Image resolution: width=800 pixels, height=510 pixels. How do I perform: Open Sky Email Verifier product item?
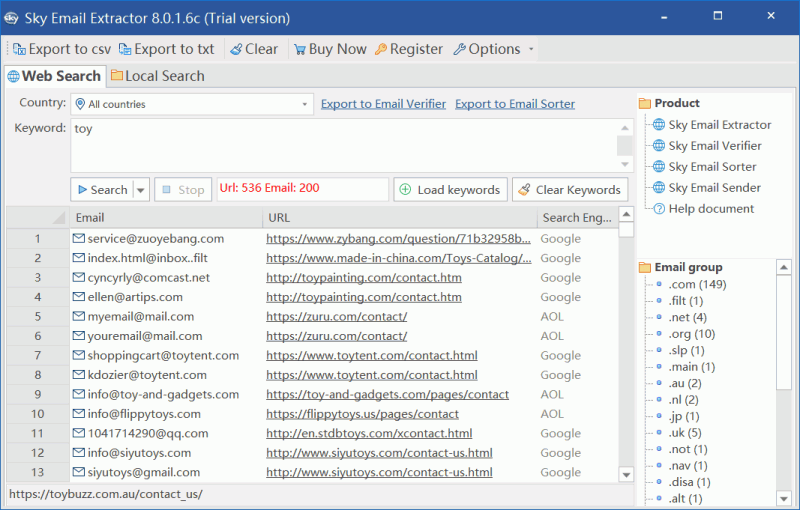point(715,146)
